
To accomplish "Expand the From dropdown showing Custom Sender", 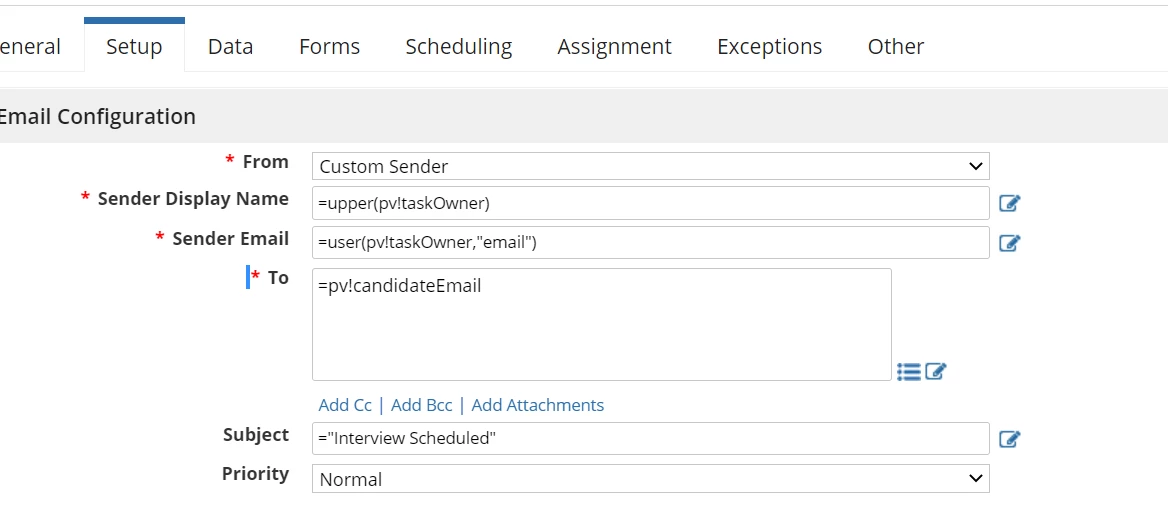I will point(650,166).
